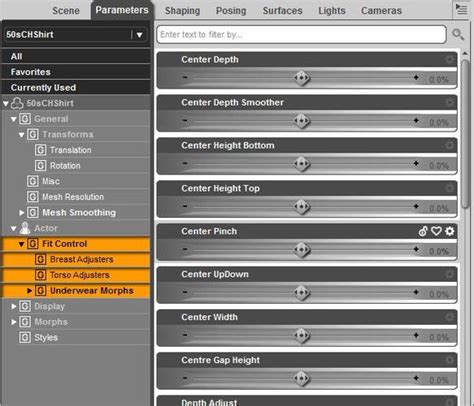
Task: Expand the Mesh Smoothing group
Action: click(x=22, y=213)
